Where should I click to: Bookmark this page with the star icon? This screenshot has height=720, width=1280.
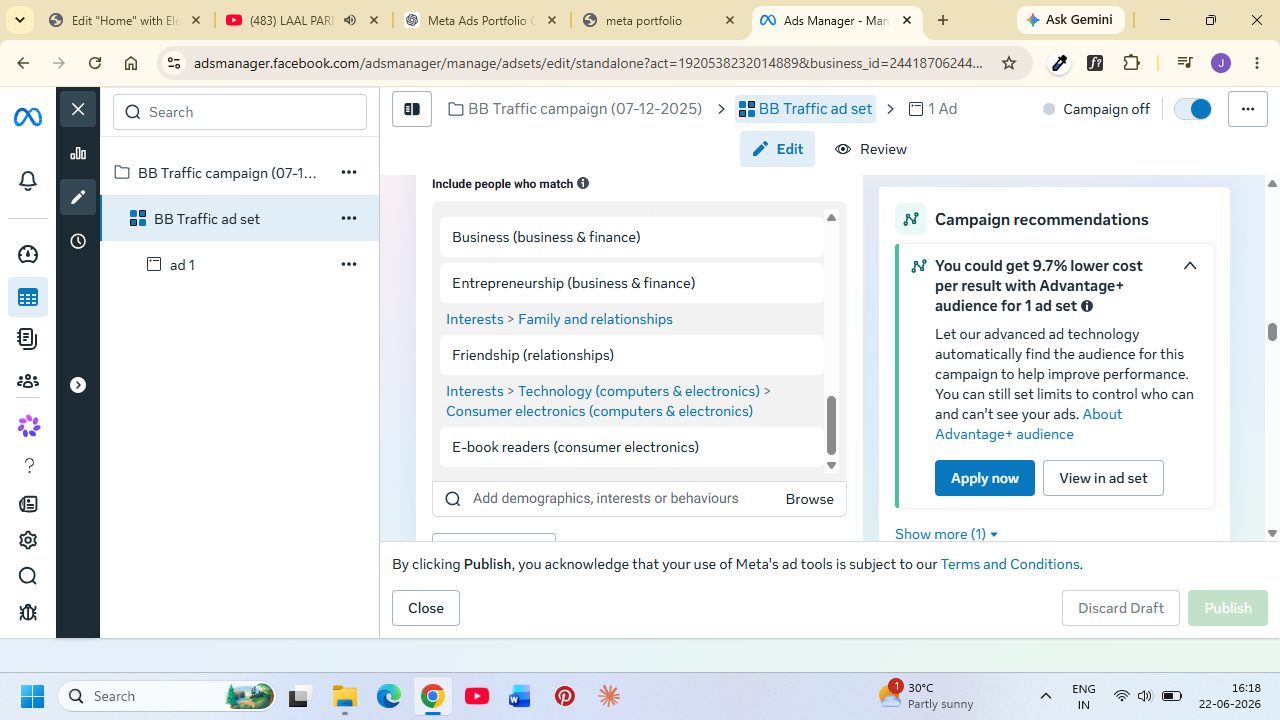pos(1009,63)
